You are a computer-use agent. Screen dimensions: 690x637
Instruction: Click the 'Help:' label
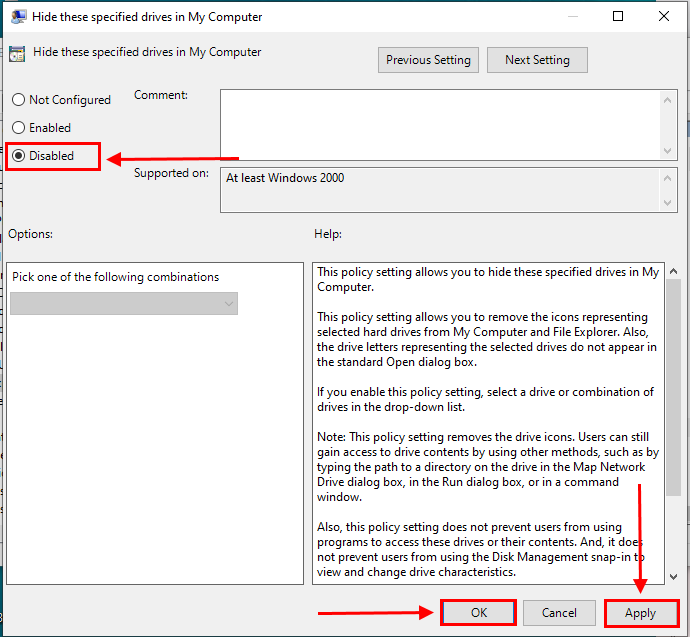click(x=328, y=234)
